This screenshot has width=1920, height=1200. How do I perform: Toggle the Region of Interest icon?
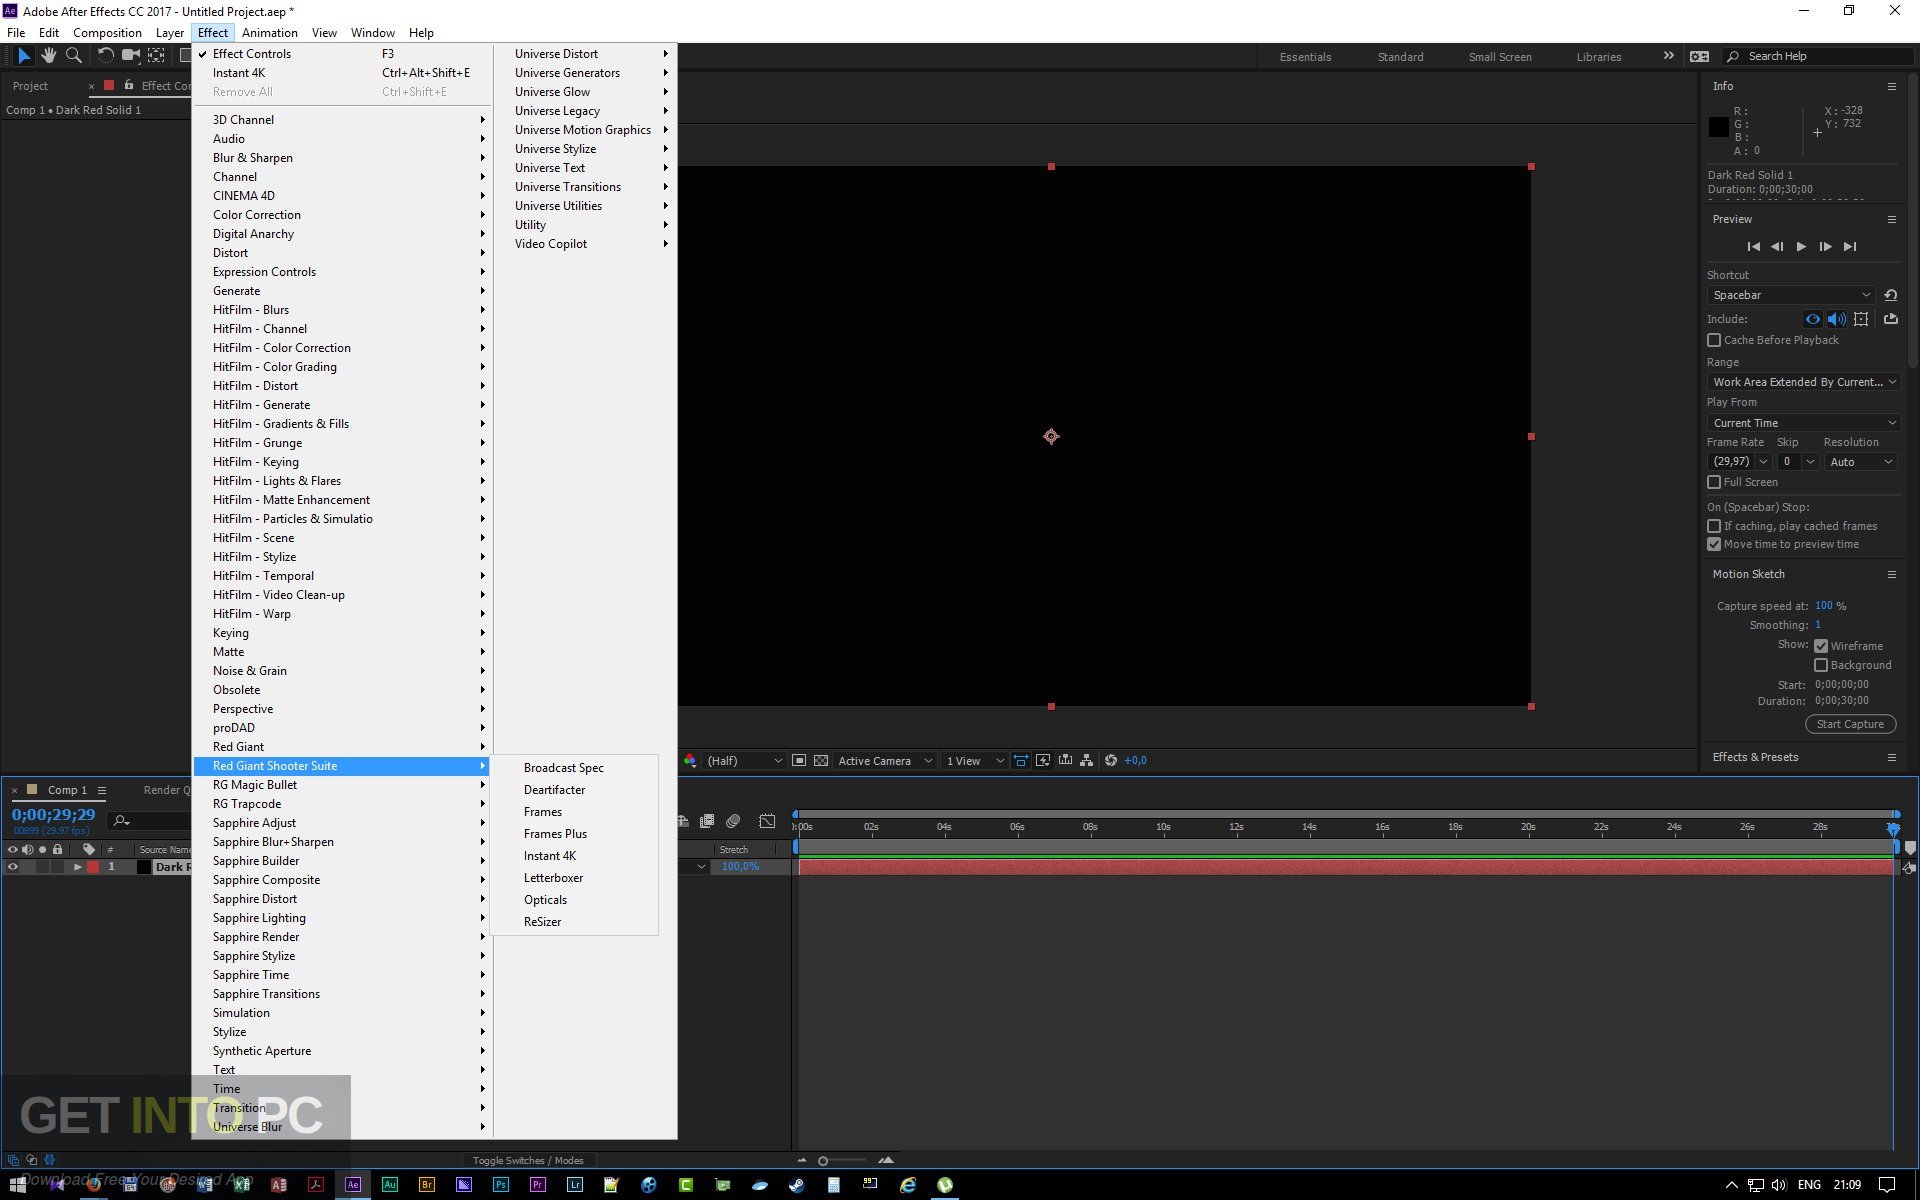coord(799,761)
